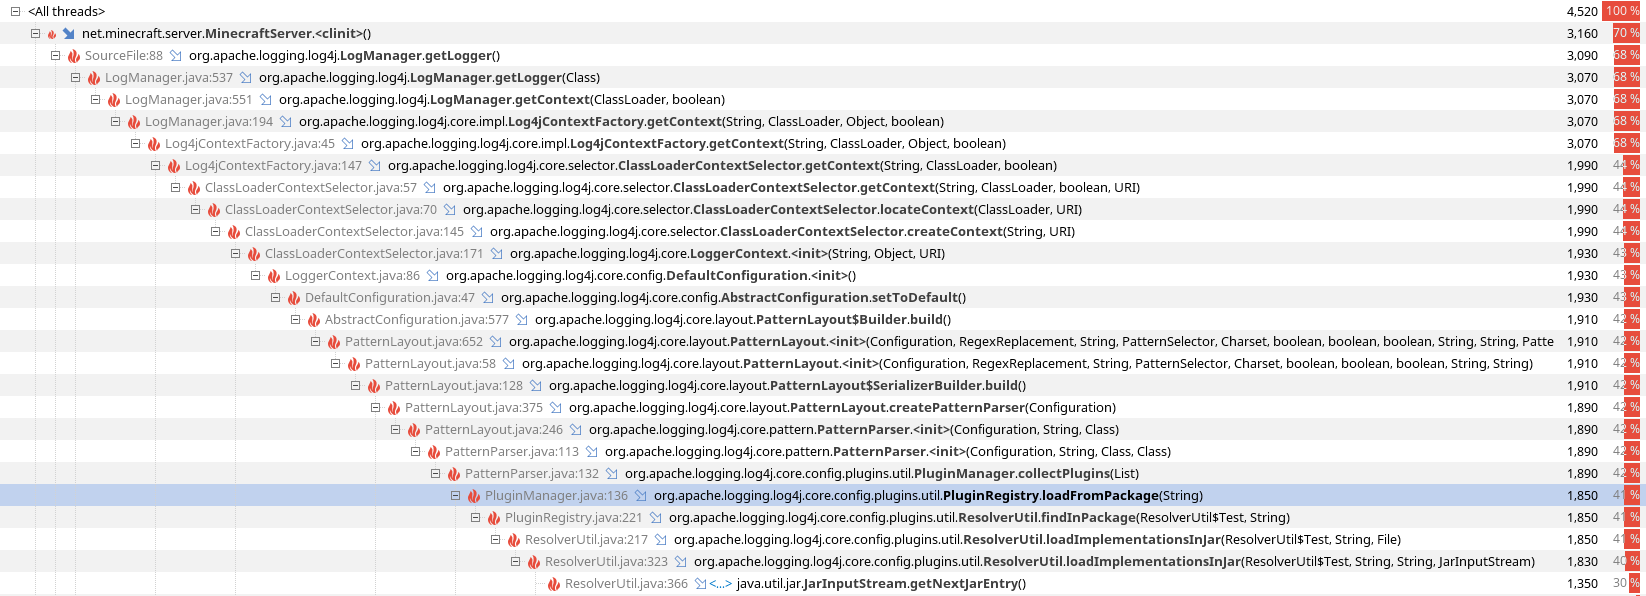Click the call arrow icon after LogManager.java:551

(x=266, y=100)
